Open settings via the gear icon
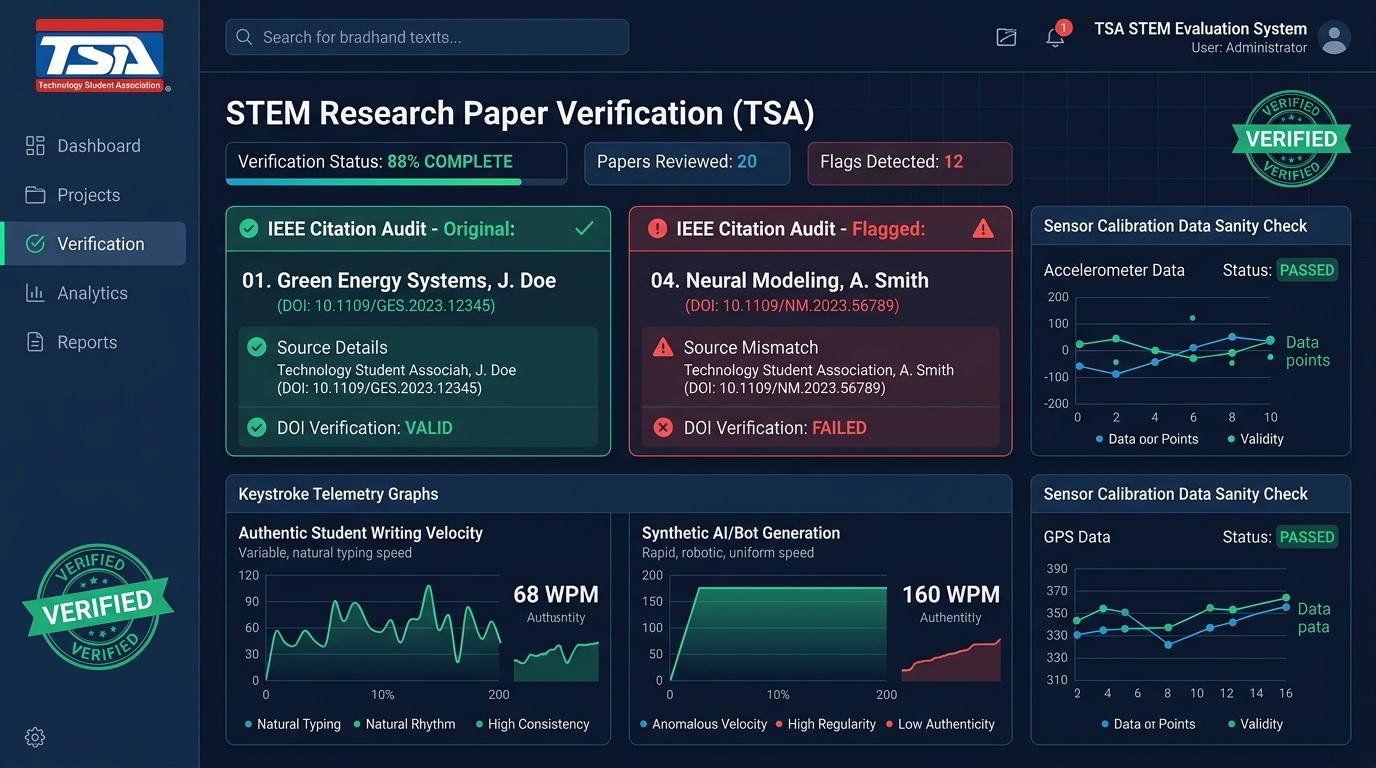The width and height of the screenshot is (1376, 768). 35,737
